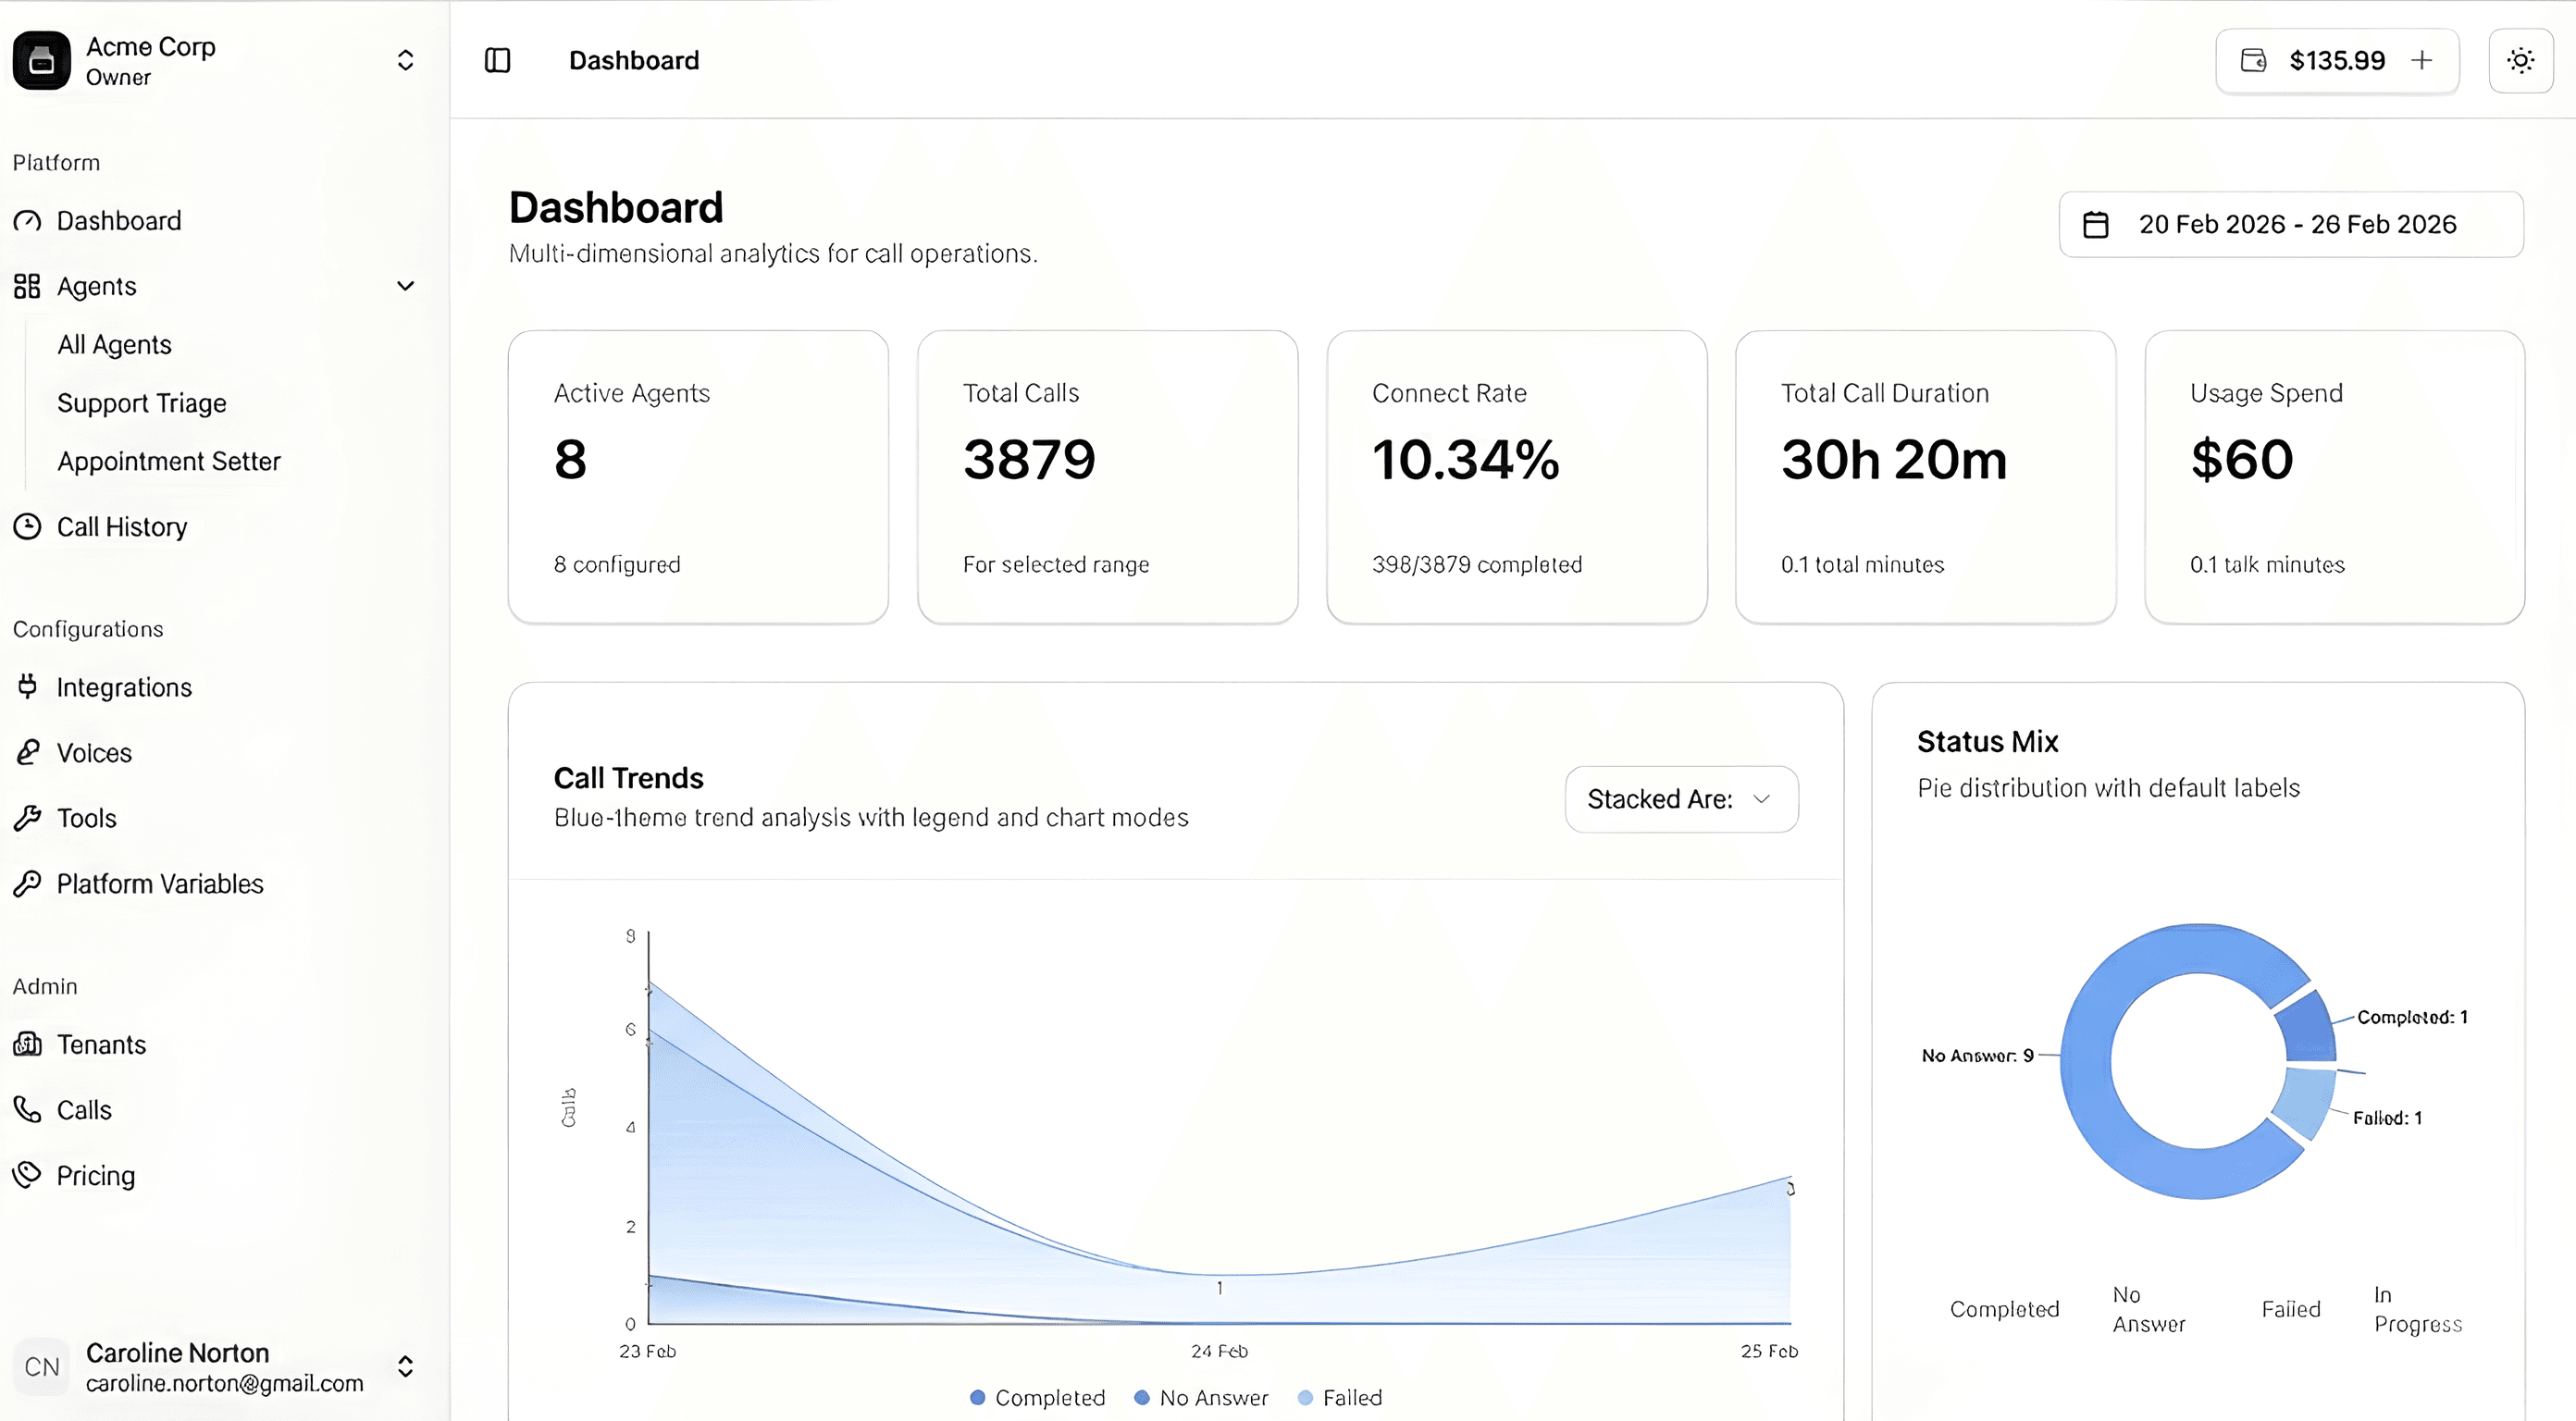Select the Call History clock icon
The height and width of the screenshot is (1421, 2576).
click(x=27, y=526)
